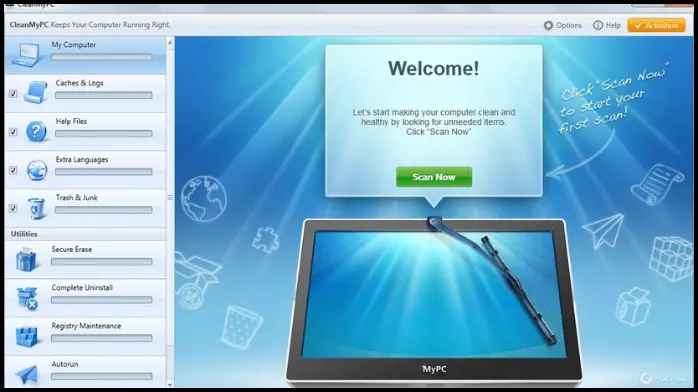Screen dimensions: 698x392
Task: Uncheck the Caches & Logs checkbox
Action: [13, 93]
